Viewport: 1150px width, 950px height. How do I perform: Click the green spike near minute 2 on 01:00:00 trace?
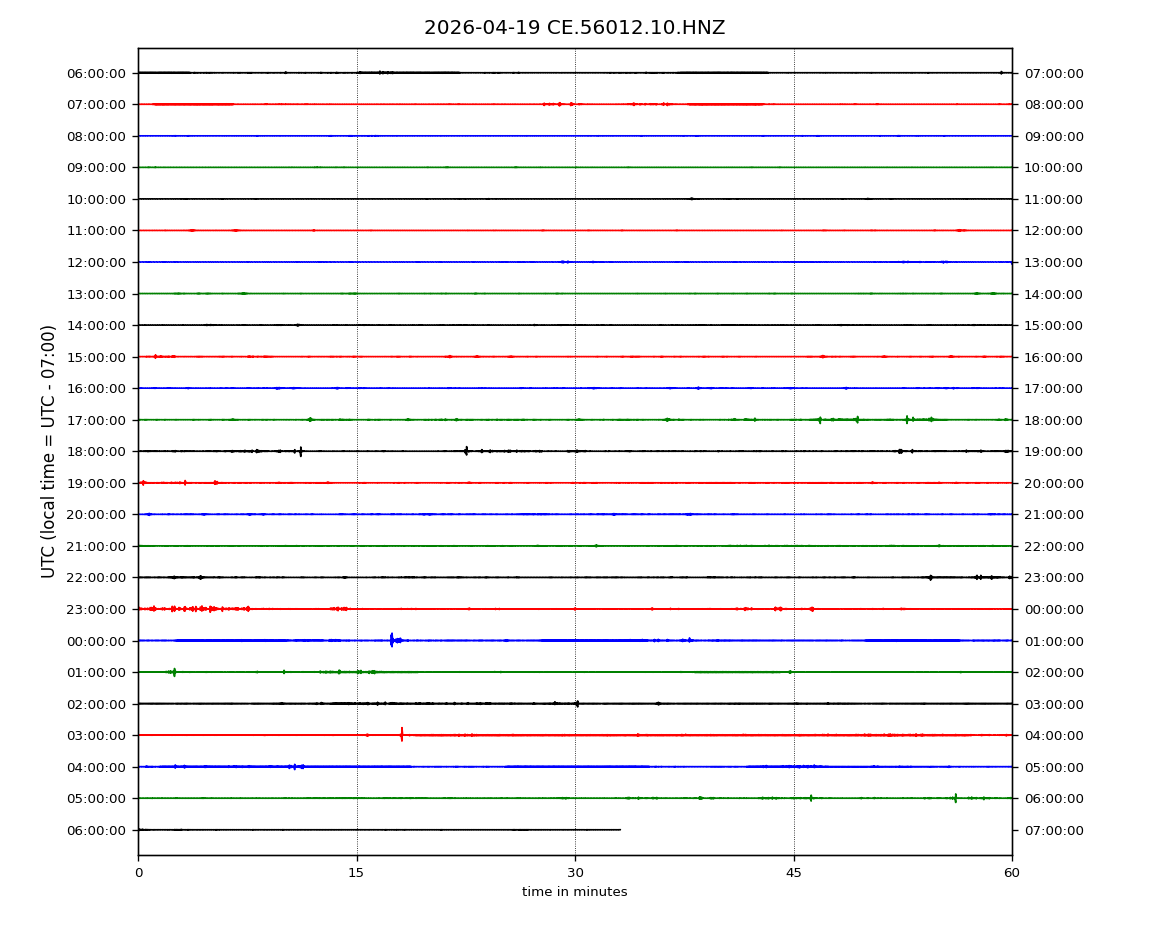[x=174, y=672]
